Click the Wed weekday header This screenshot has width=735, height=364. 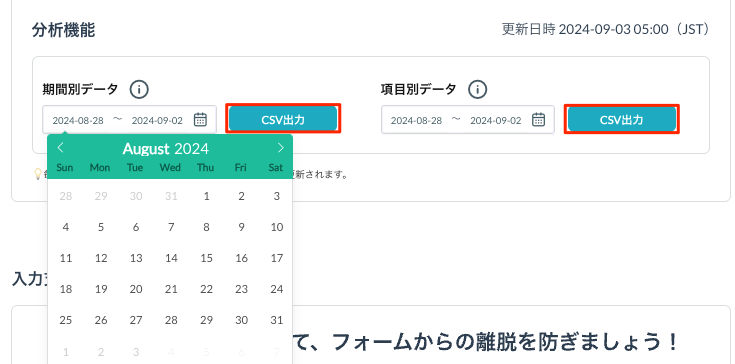(170, 167)
